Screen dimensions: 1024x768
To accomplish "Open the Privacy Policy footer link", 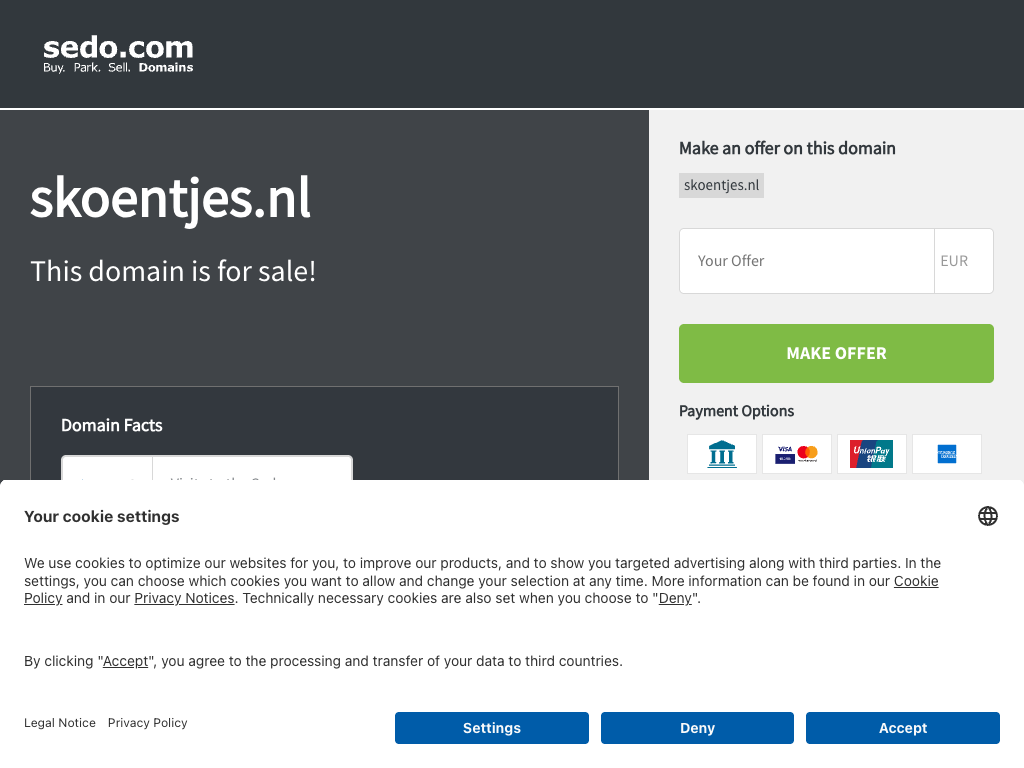I will click(148, 723).
